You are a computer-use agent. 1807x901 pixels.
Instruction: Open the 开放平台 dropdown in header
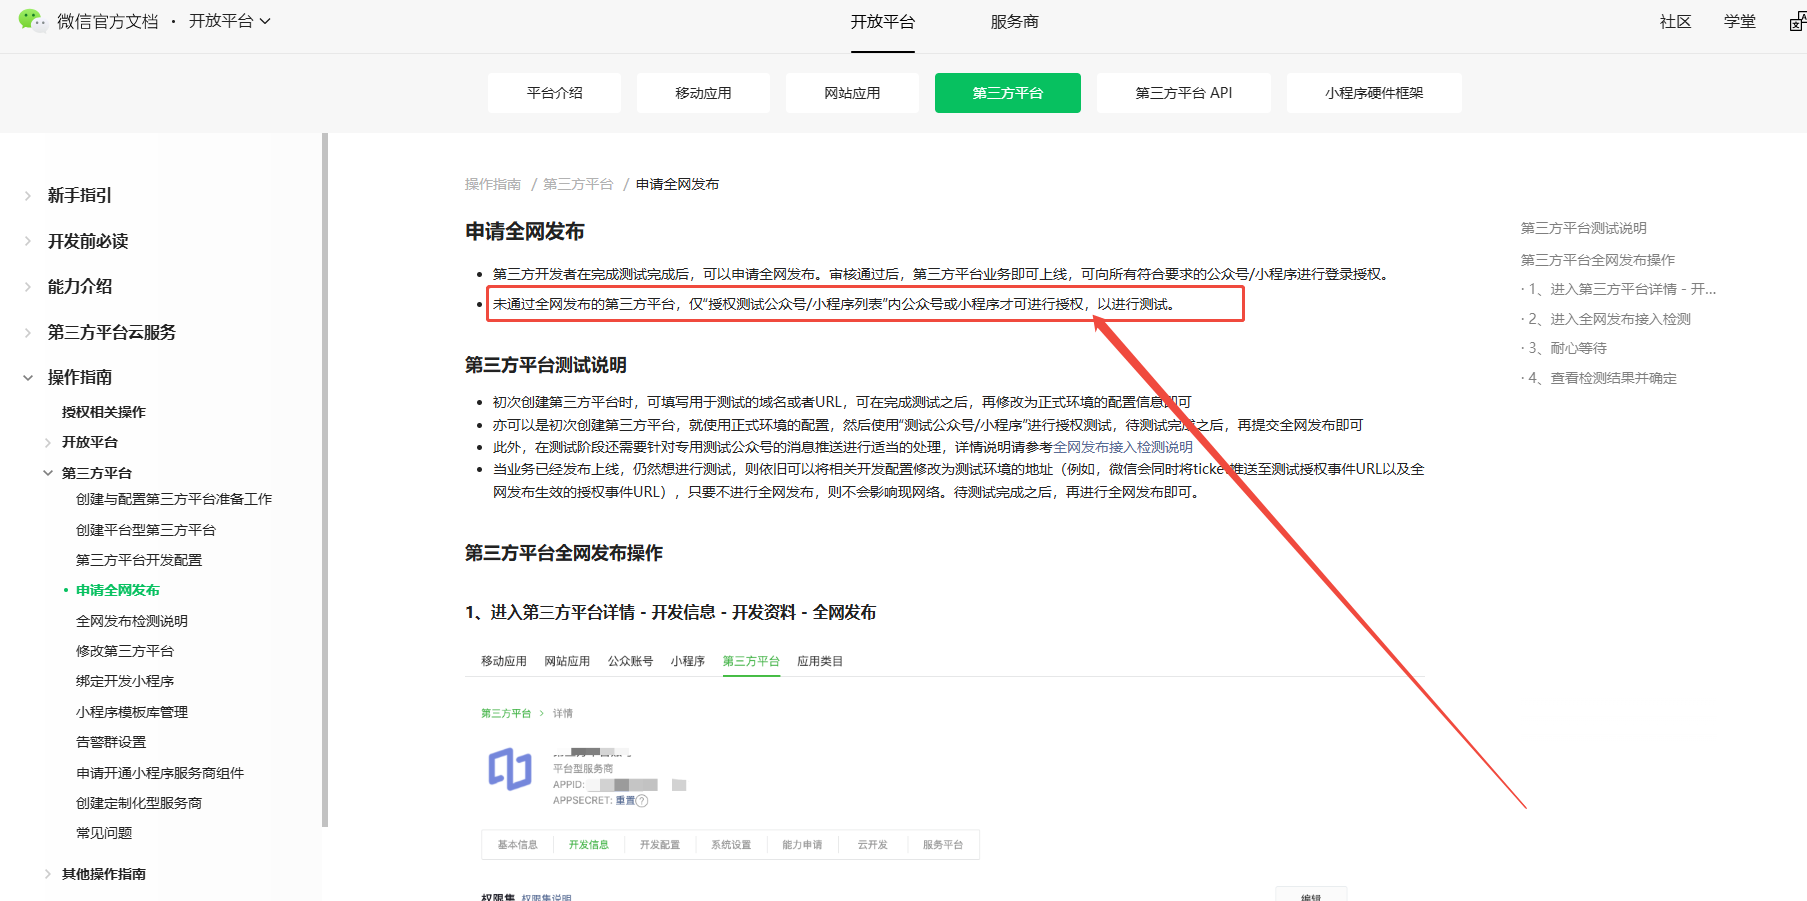click(230, 21)
